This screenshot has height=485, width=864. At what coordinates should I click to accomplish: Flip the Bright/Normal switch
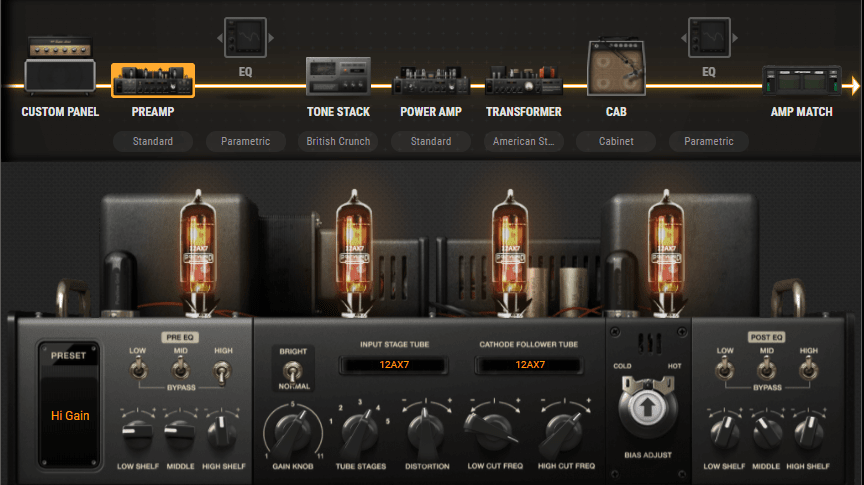coord(293,371)
